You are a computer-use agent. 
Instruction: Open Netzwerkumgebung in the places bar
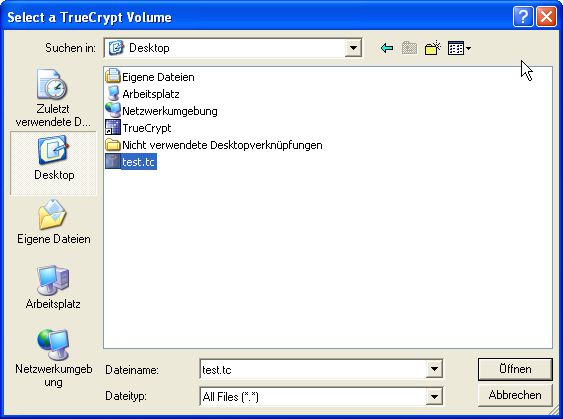(x=53, y=358)
